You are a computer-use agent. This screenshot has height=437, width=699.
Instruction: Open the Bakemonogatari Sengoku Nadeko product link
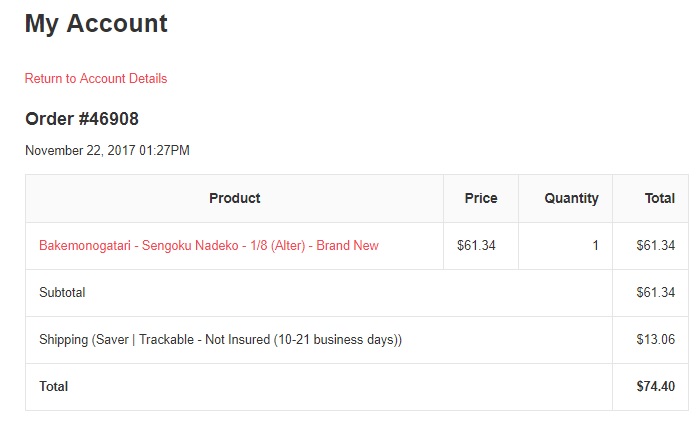(208, 245)
